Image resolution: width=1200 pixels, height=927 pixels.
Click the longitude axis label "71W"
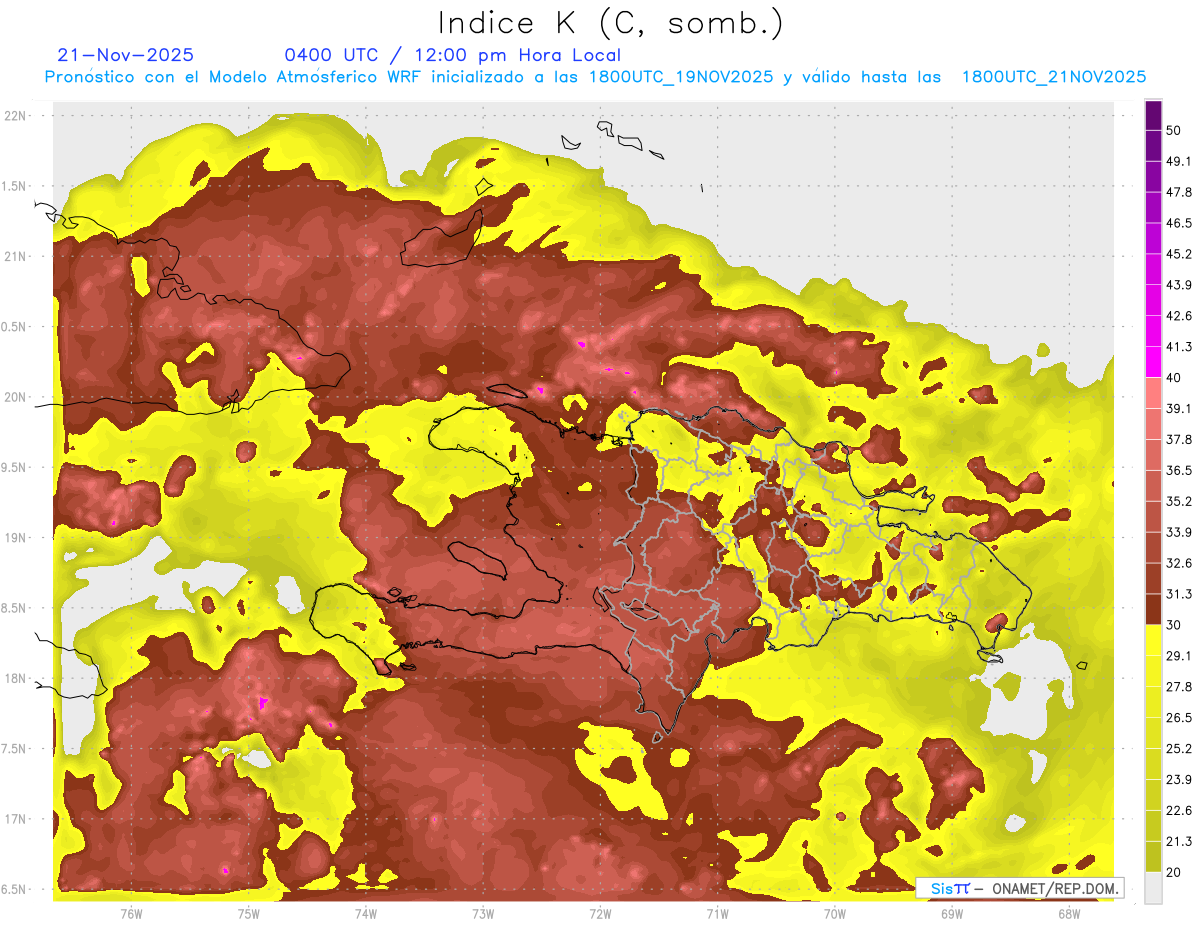717,914
